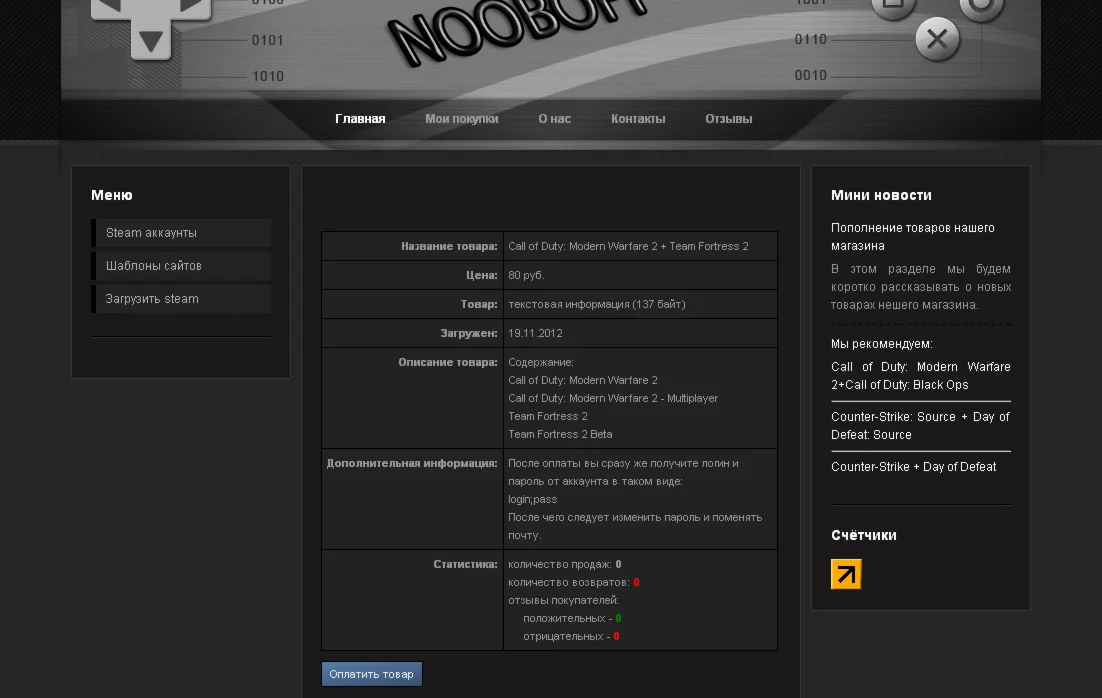Select Шаблоны сайтов in the menu

[181, 266]
